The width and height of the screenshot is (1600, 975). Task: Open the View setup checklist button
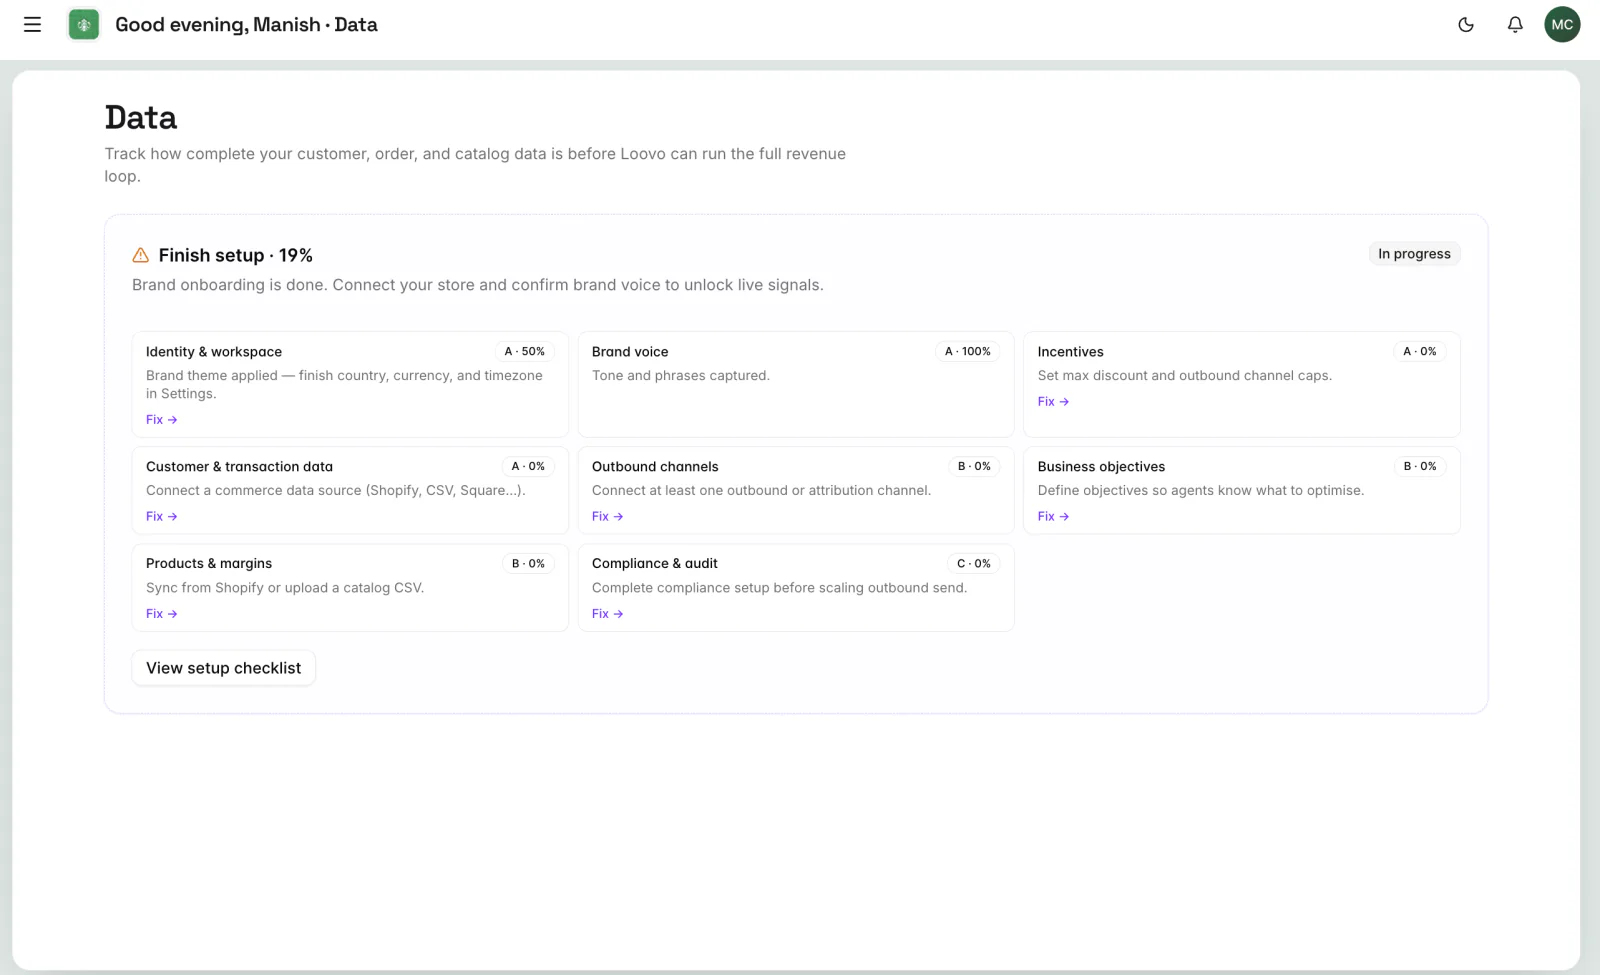(224, 668)
